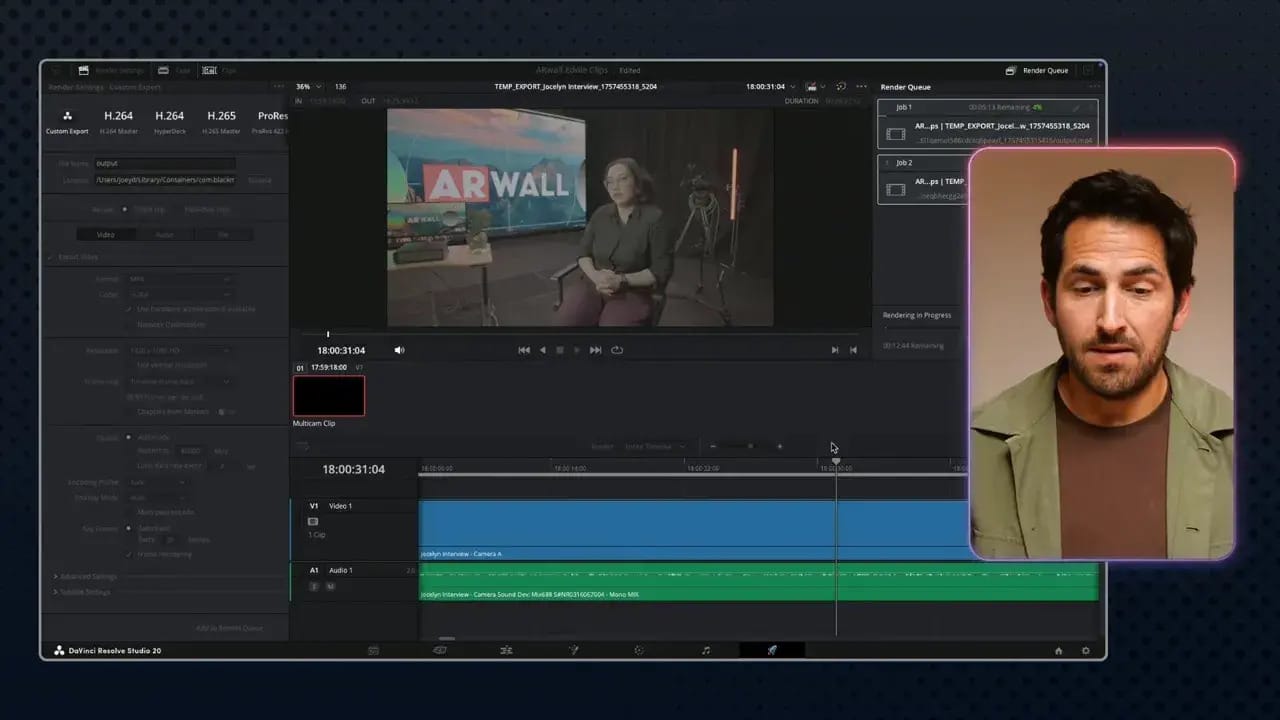Select the H.265 Master preset

click(x=221, y=121)
